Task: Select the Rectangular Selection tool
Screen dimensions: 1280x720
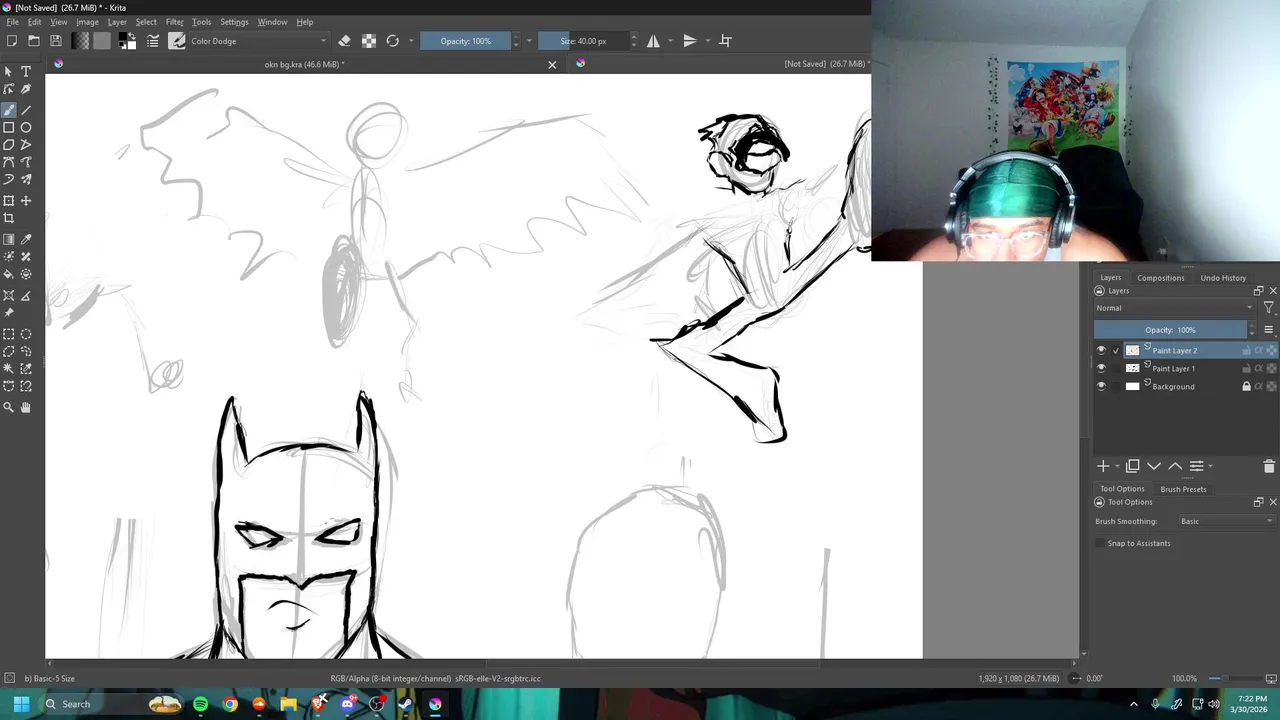Action: pyautogui.click(x=9, y=334)
